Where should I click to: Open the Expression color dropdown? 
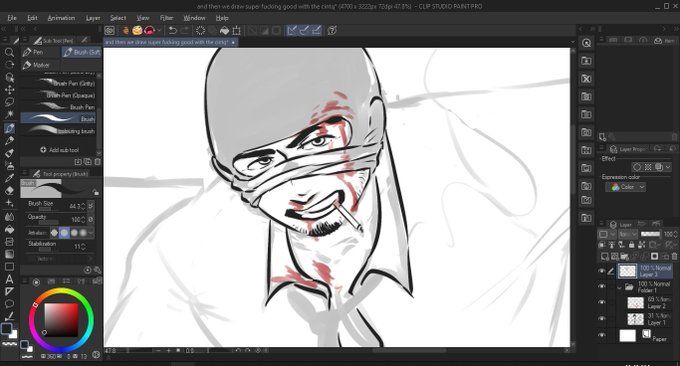625,187
